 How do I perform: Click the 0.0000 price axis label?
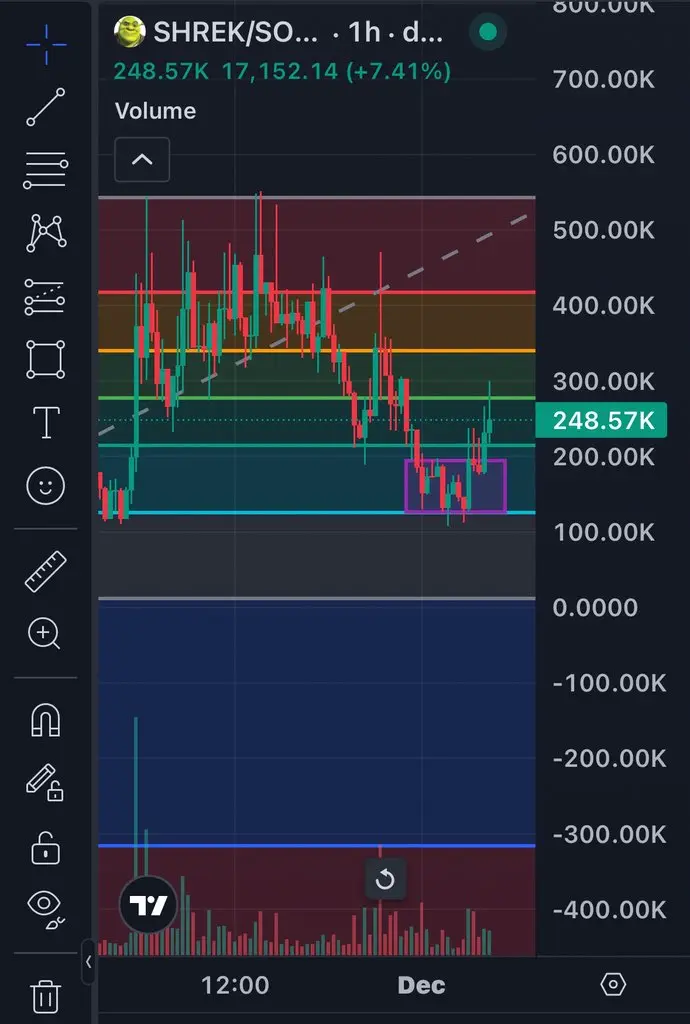pos(595,608)
